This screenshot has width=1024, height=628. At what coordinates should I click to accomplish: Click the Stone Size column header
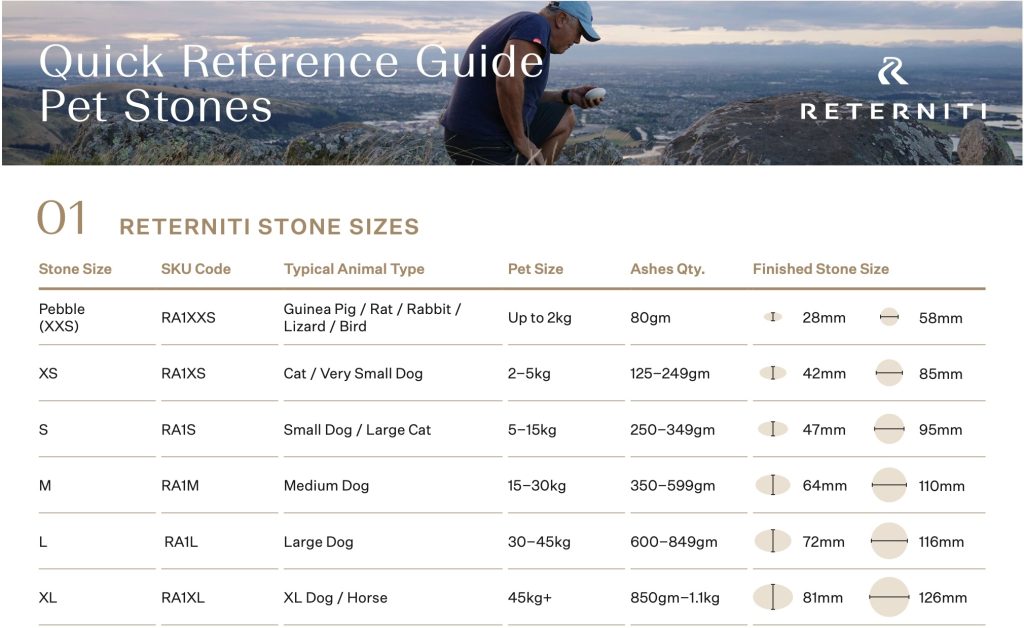point(75,269)
